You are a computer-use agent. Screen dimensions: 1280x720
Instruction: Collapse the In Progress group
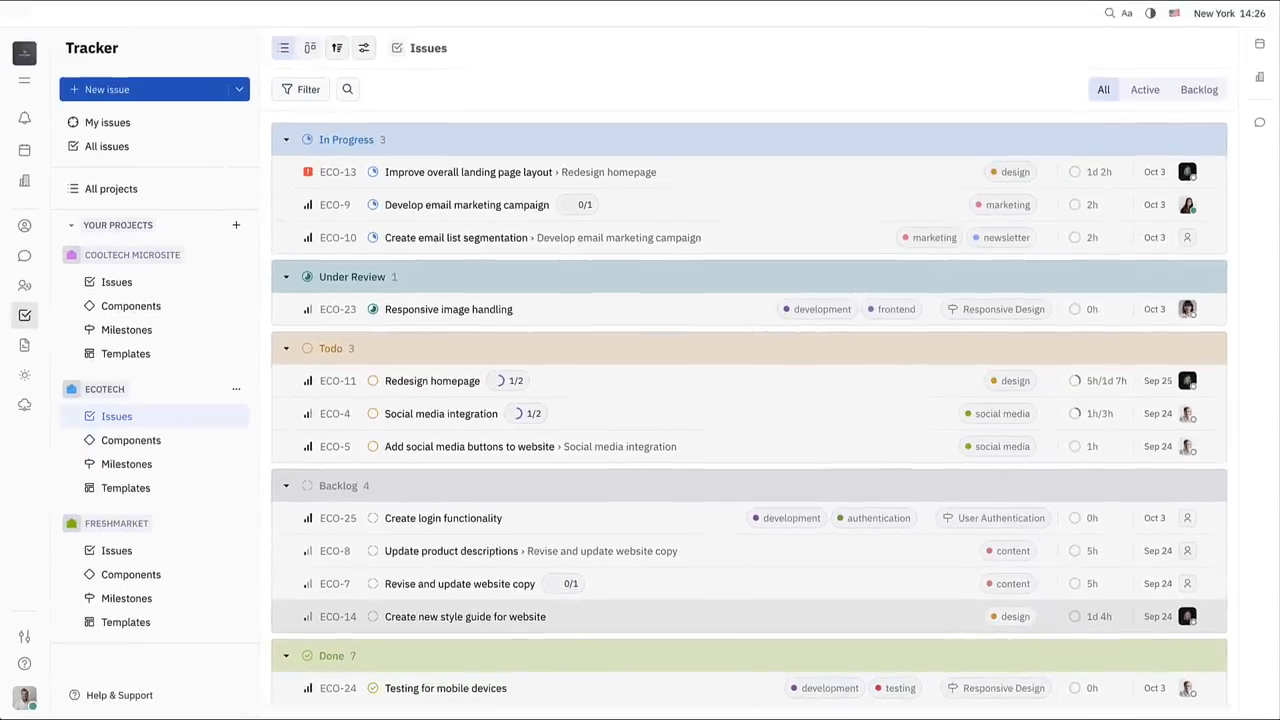coord(286,140)
